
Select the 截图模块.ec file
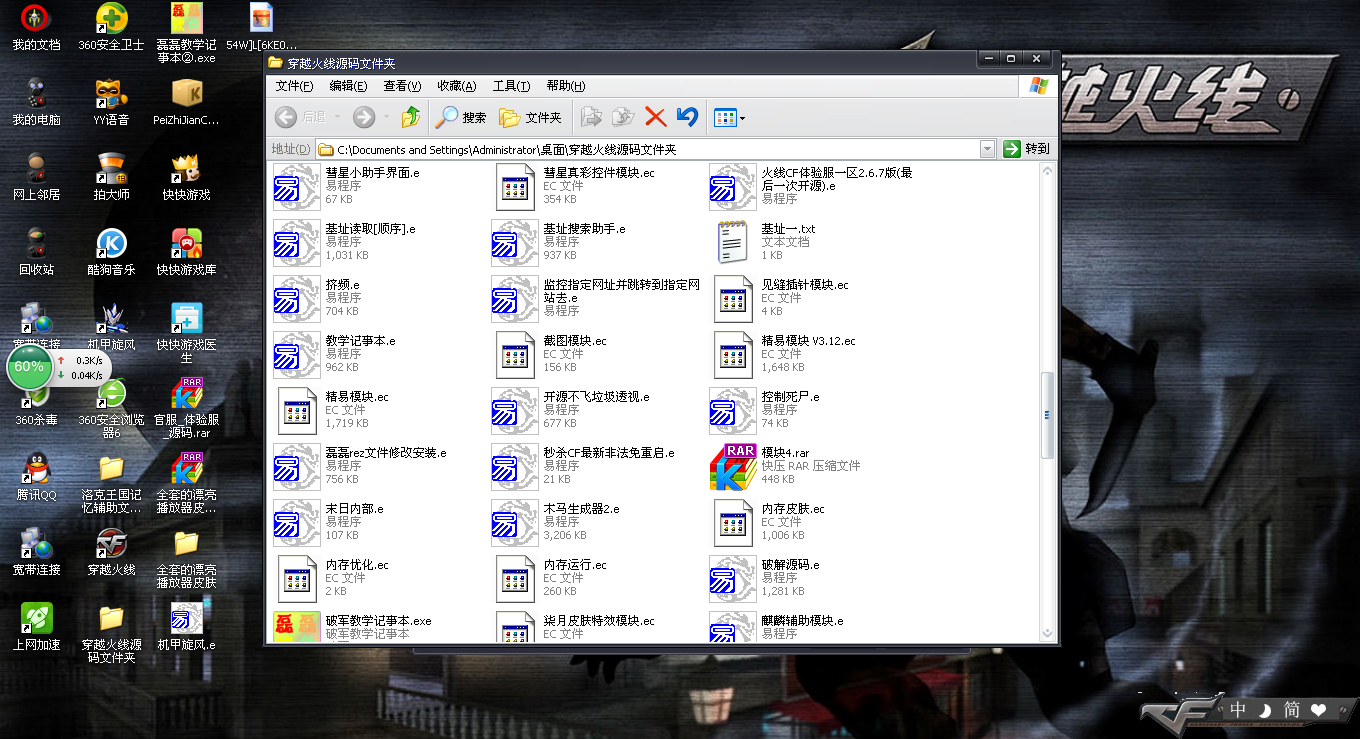click(551, 354)
